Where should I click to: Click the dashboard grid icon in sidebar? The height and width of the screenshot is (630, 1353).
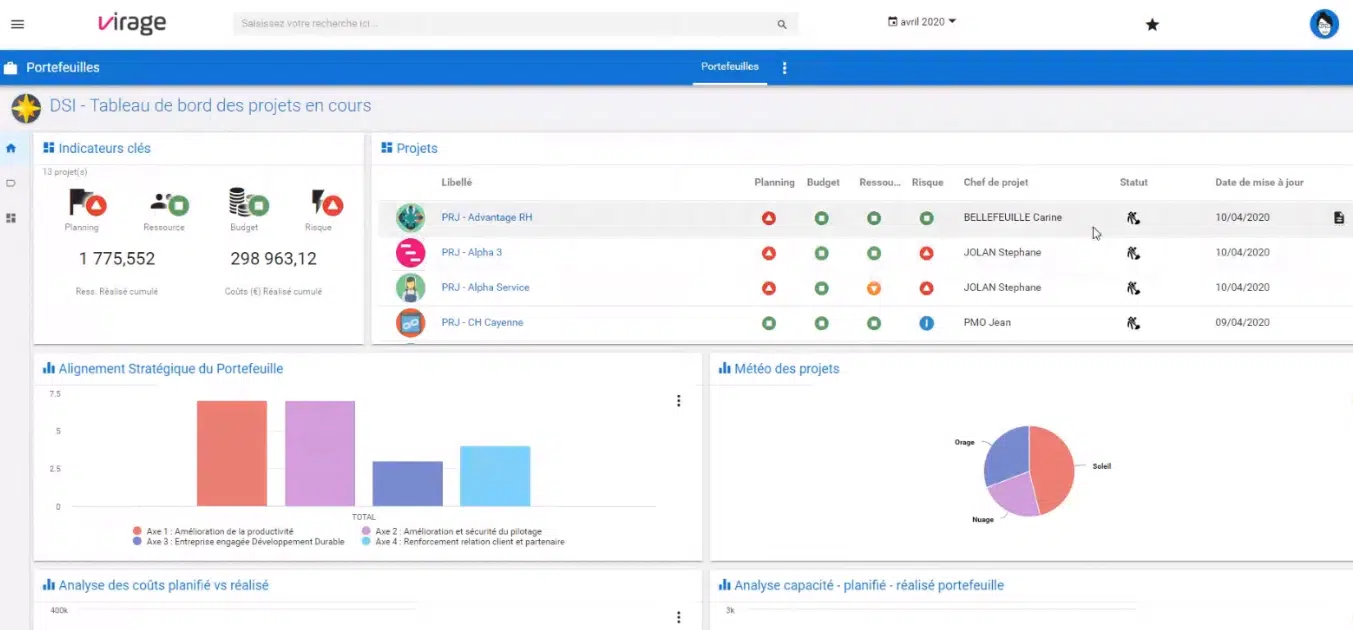point(11,217)
